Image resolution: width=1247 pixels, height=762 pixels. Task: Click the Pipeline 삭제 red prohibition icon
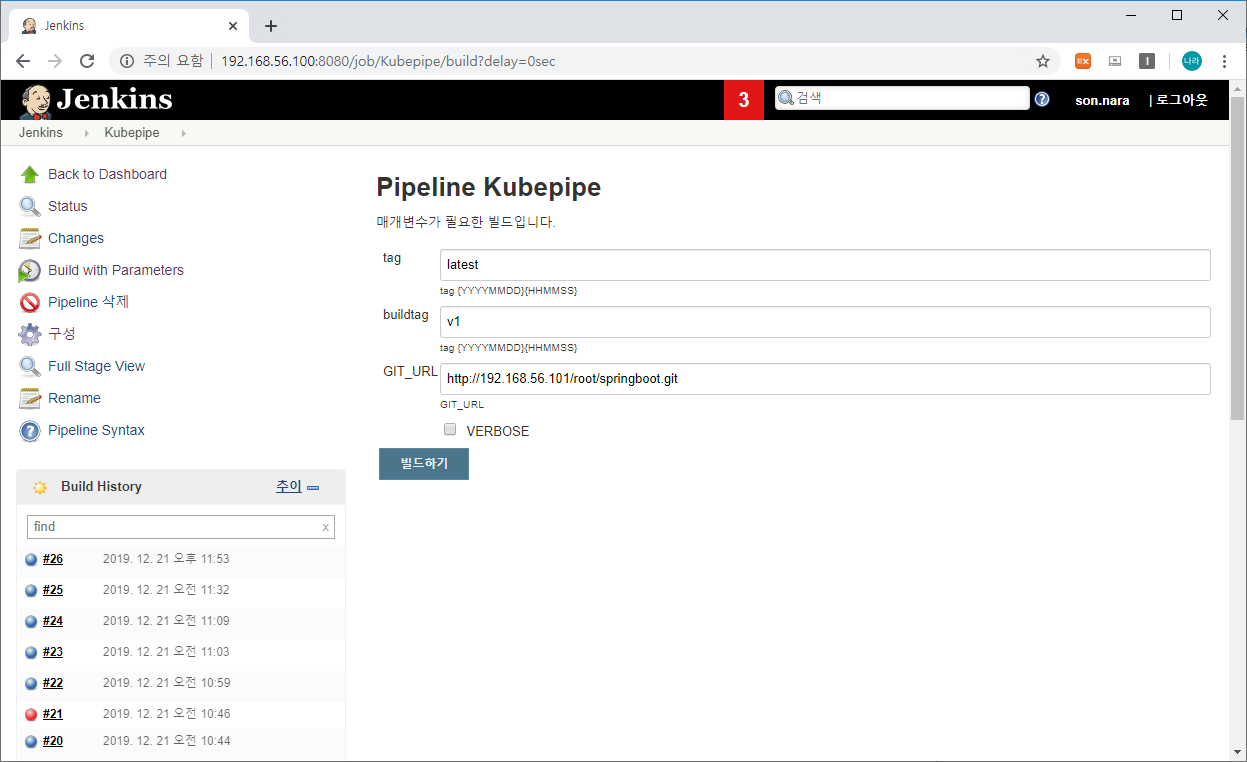[x=30, y=302]
